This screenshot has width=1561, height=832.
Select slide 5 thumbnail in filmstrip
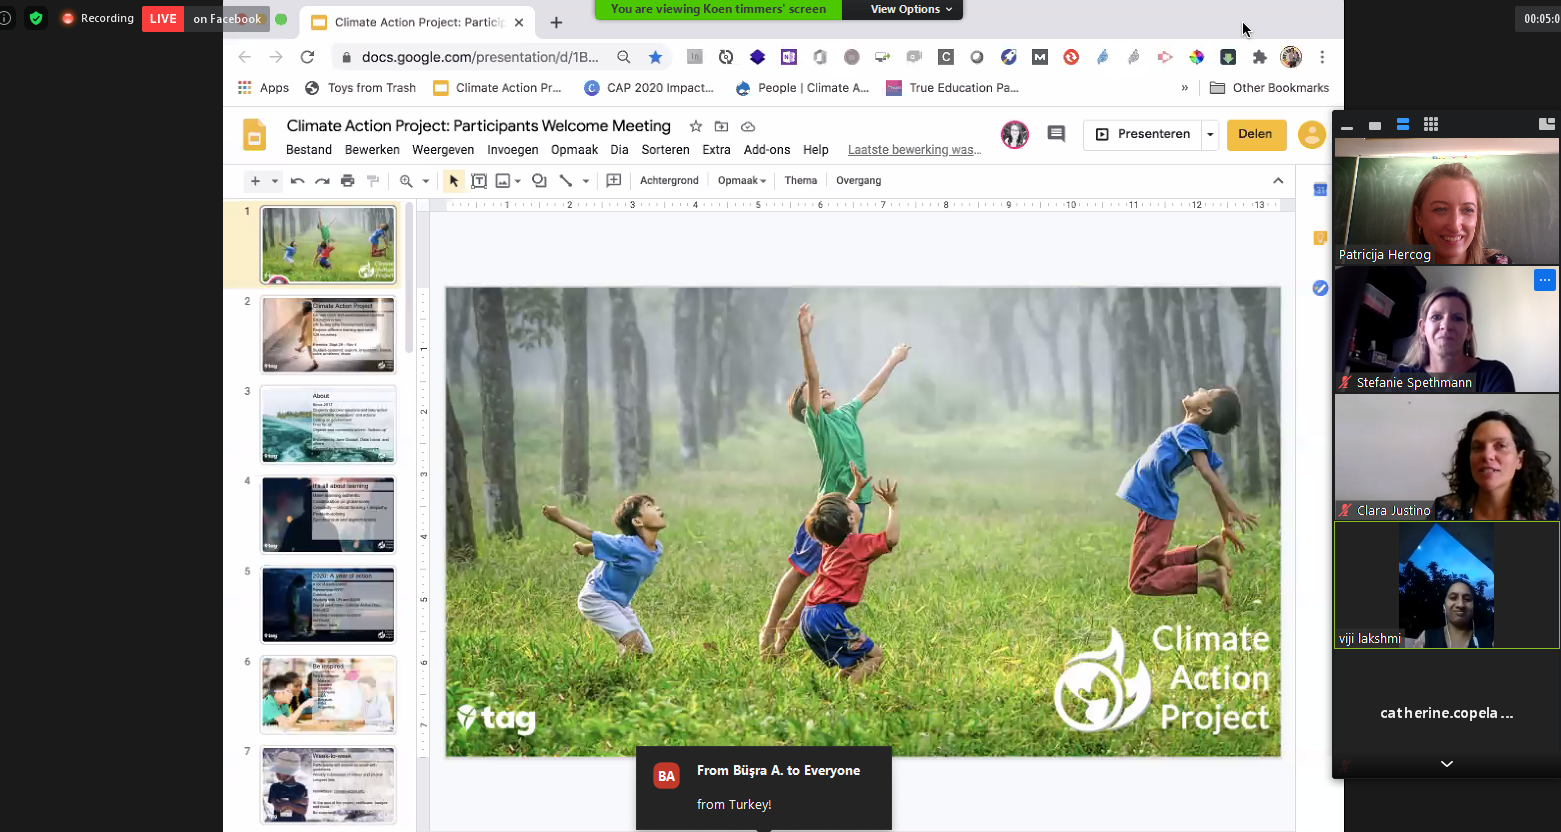pos(328,605)
